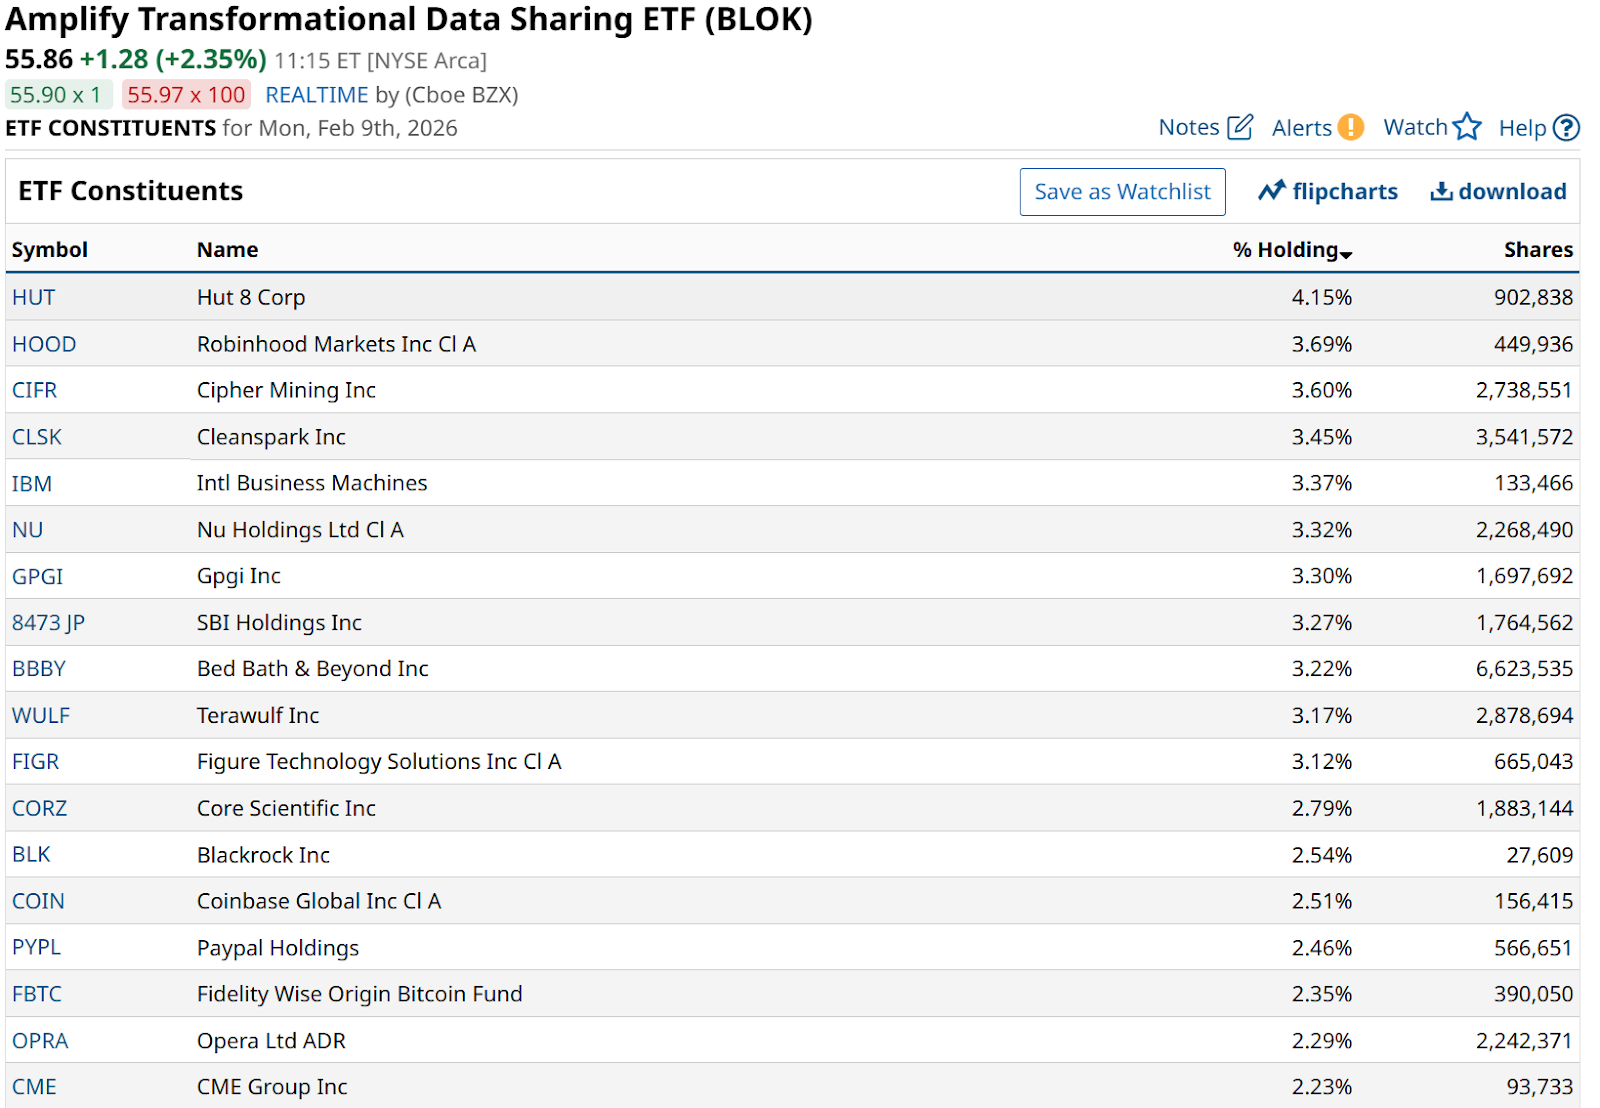Click the Notes pencil edit icon
This screenshot has width=1600, height=1108.
pyautogui.click(x=1240, y=128)
